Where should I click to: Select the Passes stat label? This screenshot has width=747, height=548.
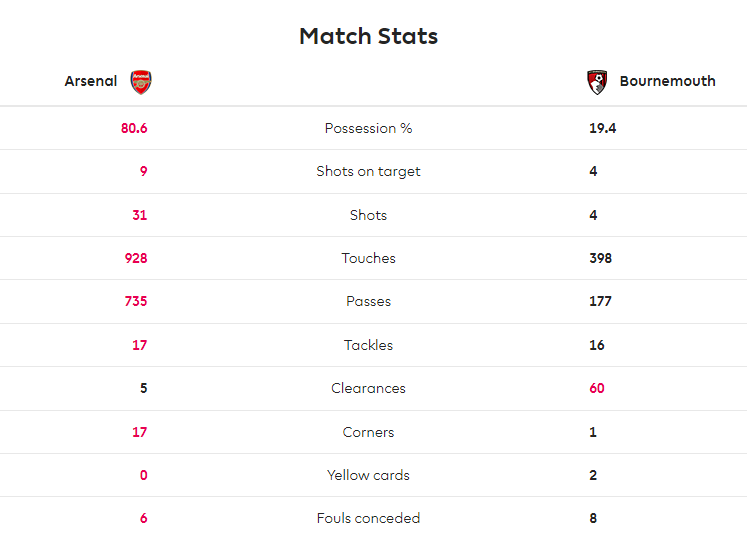(x=368, y=301)
